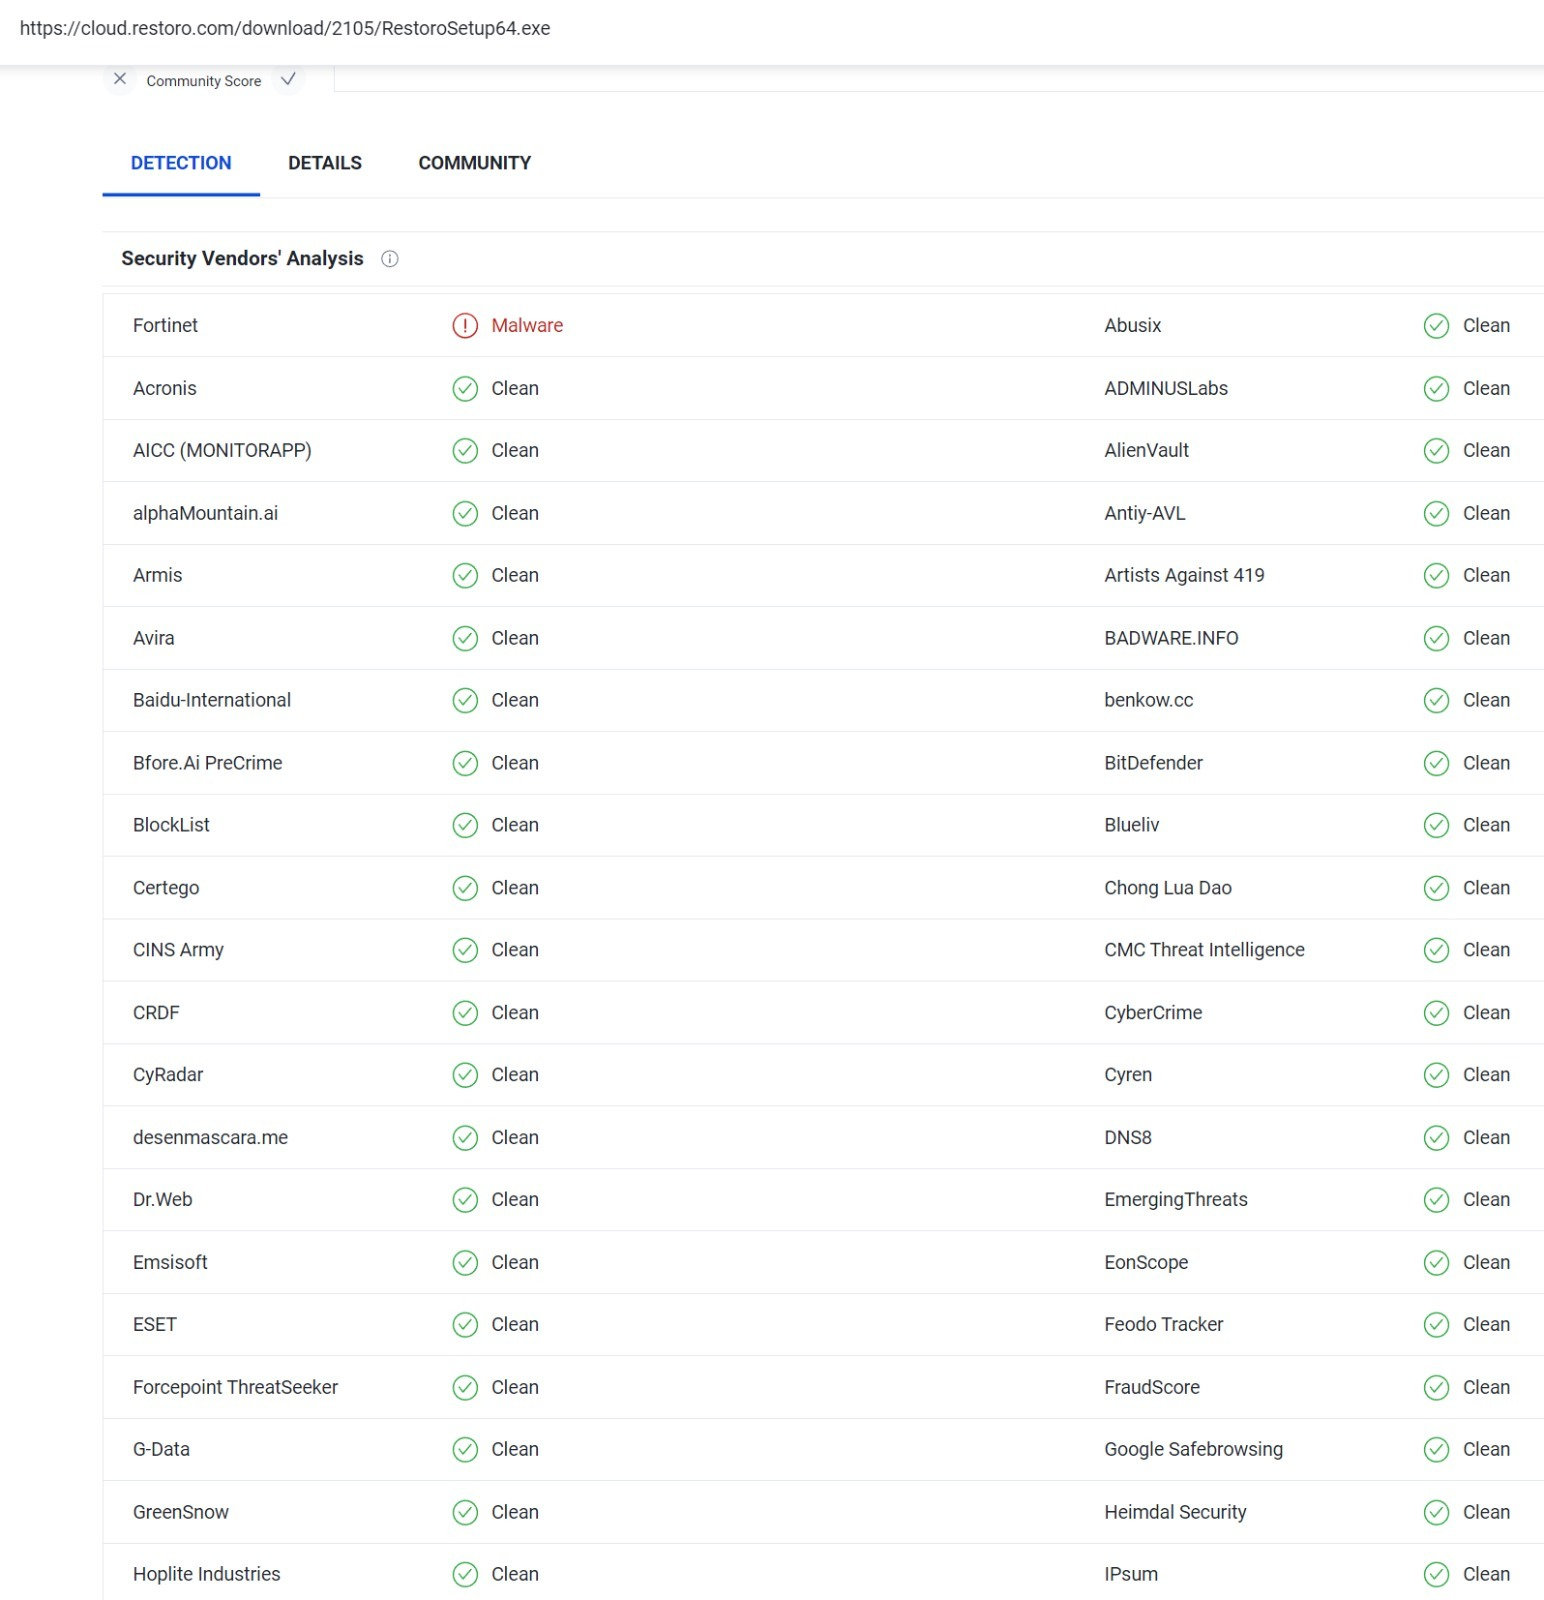The width and height of the screenshot is (1544, 1600).
Task: Click the Community Score upvote checkmark icon
Action: (288, 79)
